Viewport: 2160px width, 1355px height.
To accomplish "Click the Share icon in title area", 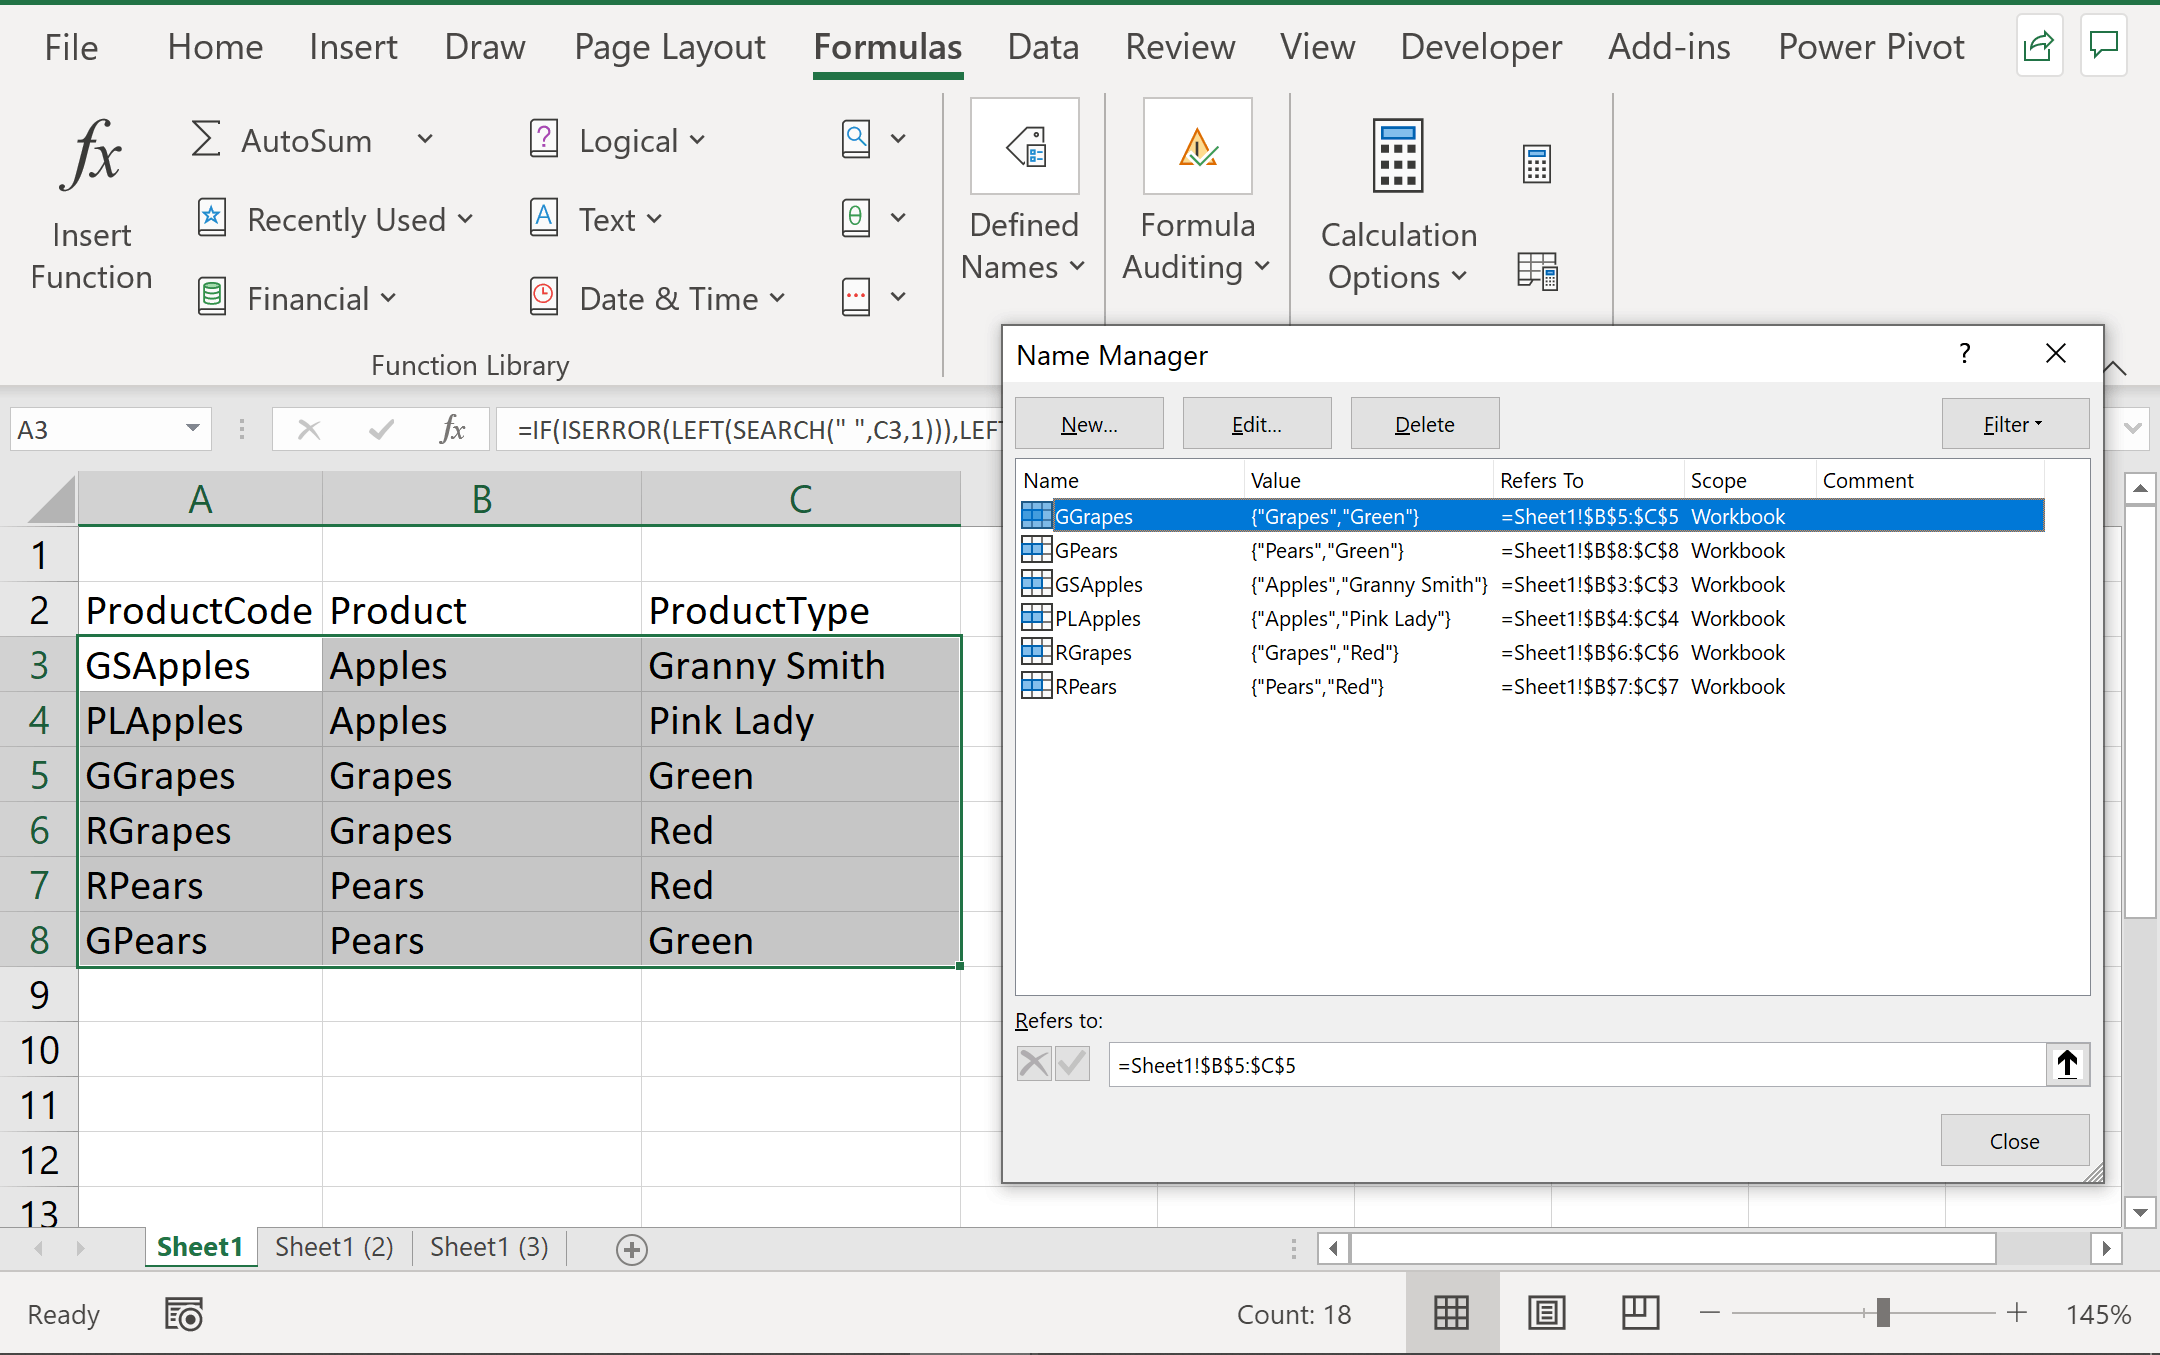I will pyautogui.click(x=2038, y=46).
